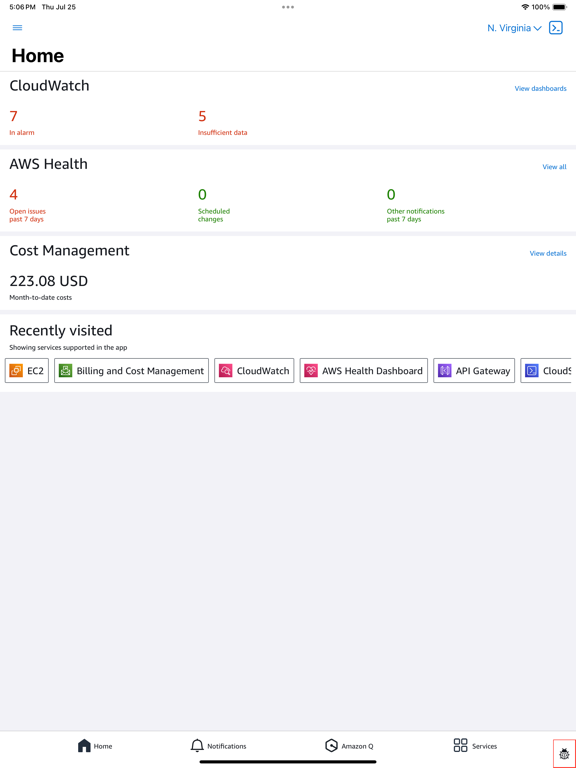
Task: Open Cost Management View details link
Action: (x=548, y=253)
